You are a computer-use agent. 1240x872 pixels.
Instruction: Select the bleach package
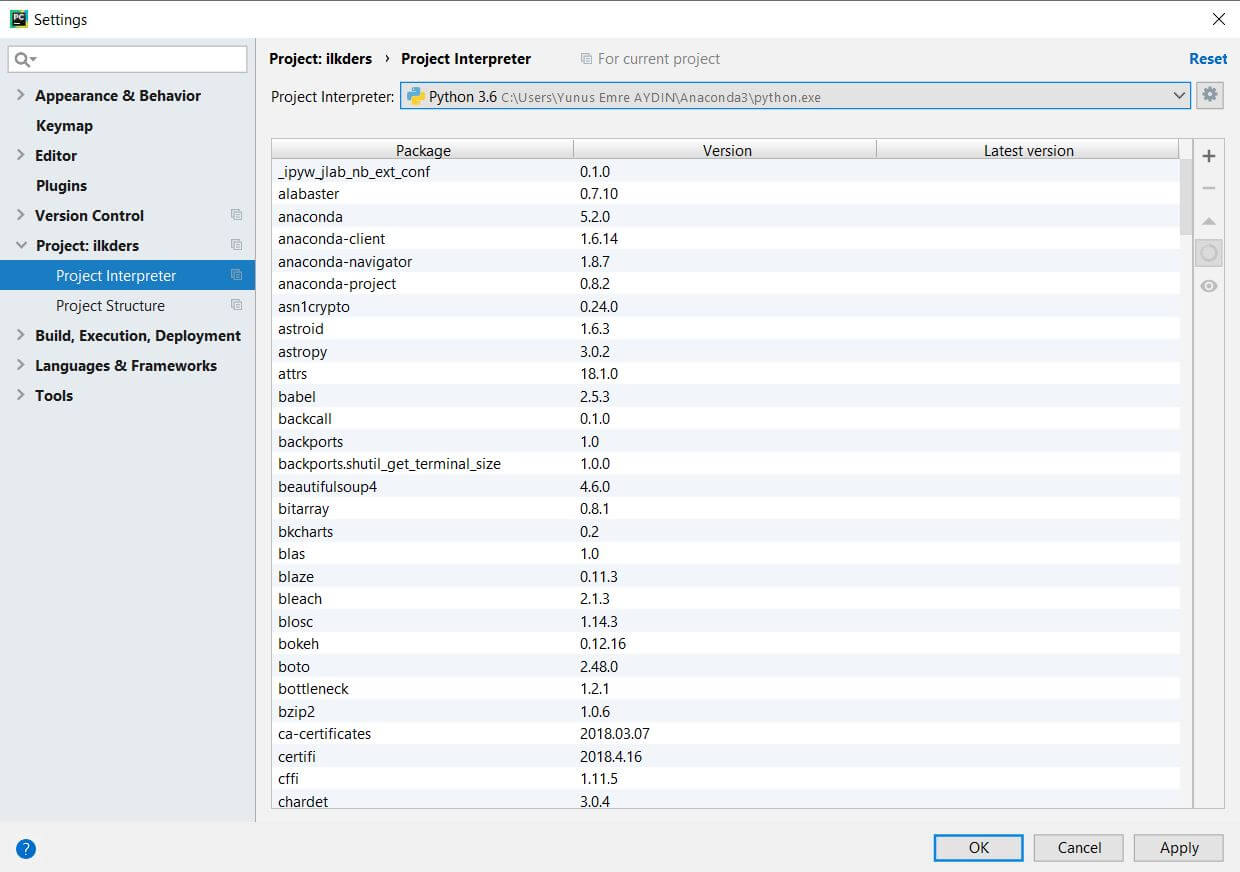click(726, 599)
